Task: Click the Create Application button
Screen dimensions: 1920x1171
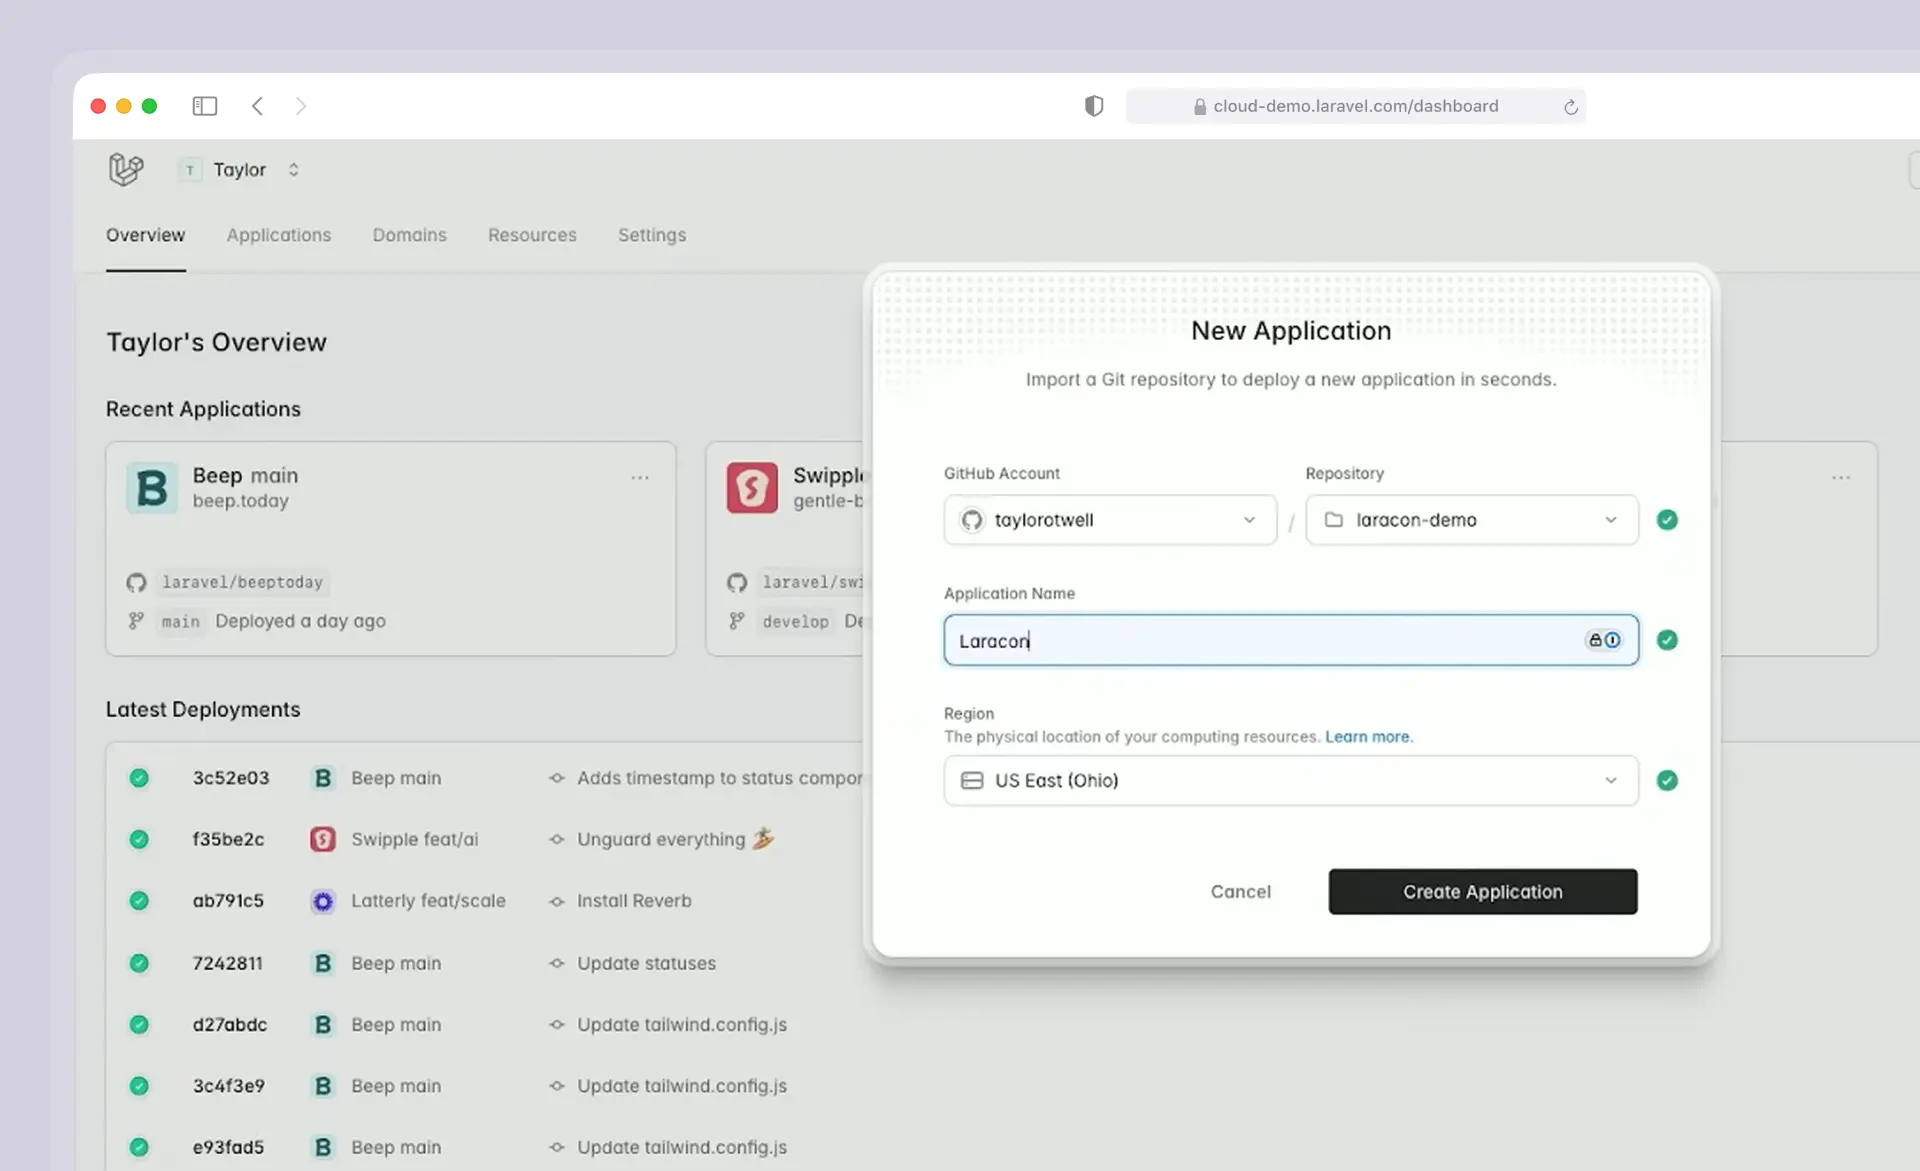Action: point(1483,891)
